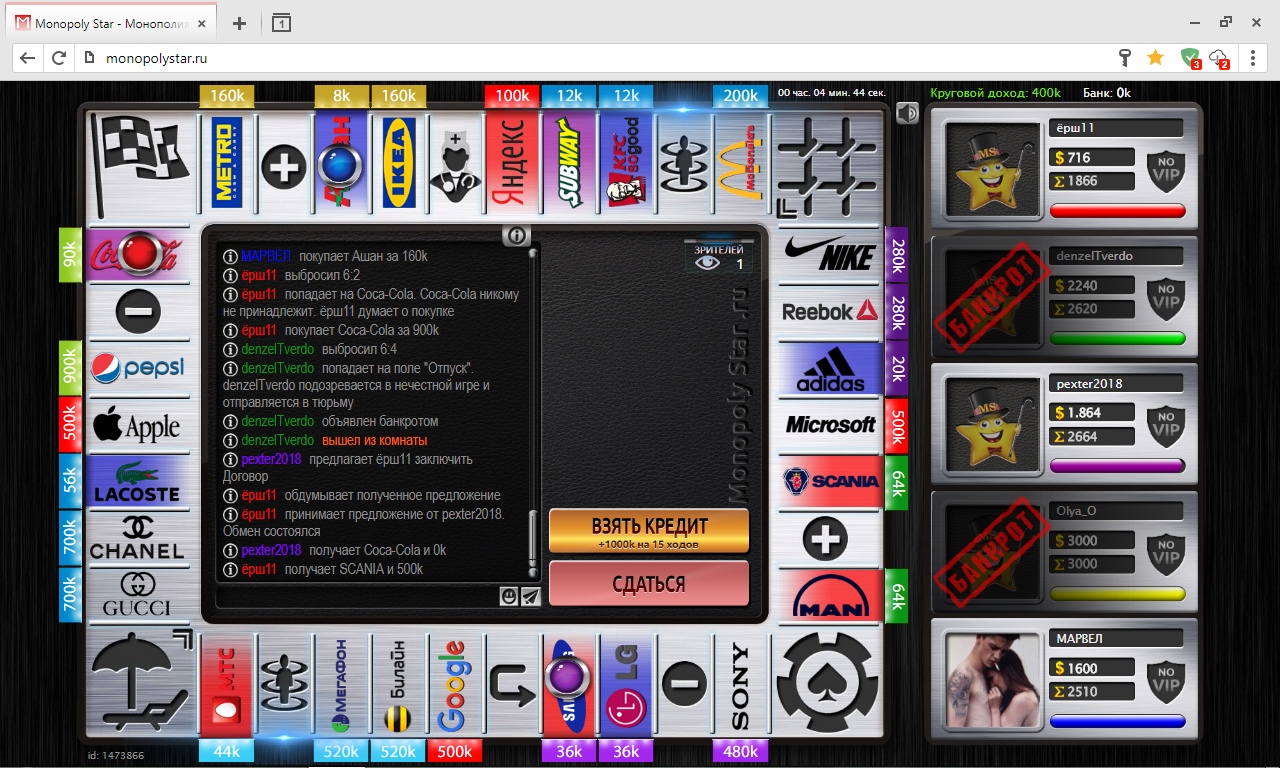Click the Samsung property cell

click(569, 685)
